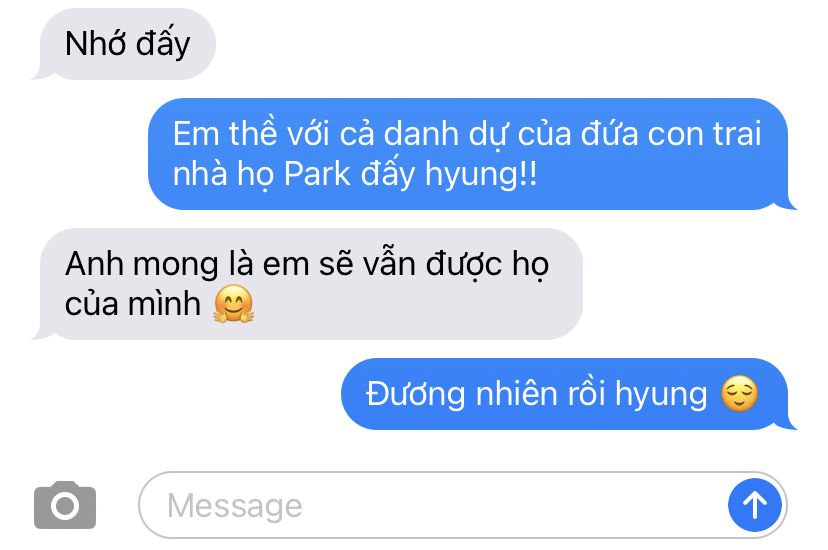Tap "Anh mong" at start of gray message

coord(142,264)
